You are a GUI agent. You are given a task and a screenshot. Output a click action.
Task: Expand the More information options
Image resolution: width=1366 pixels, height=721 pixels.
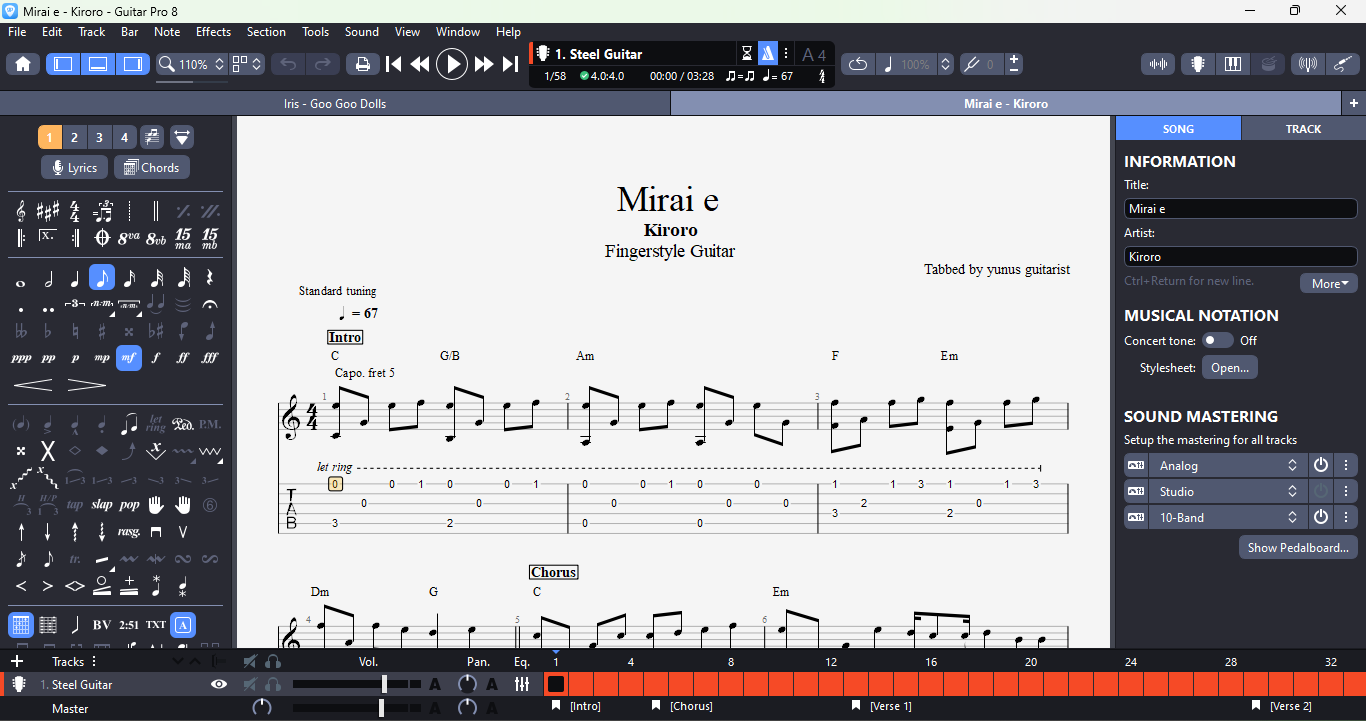coord(1329,284)
